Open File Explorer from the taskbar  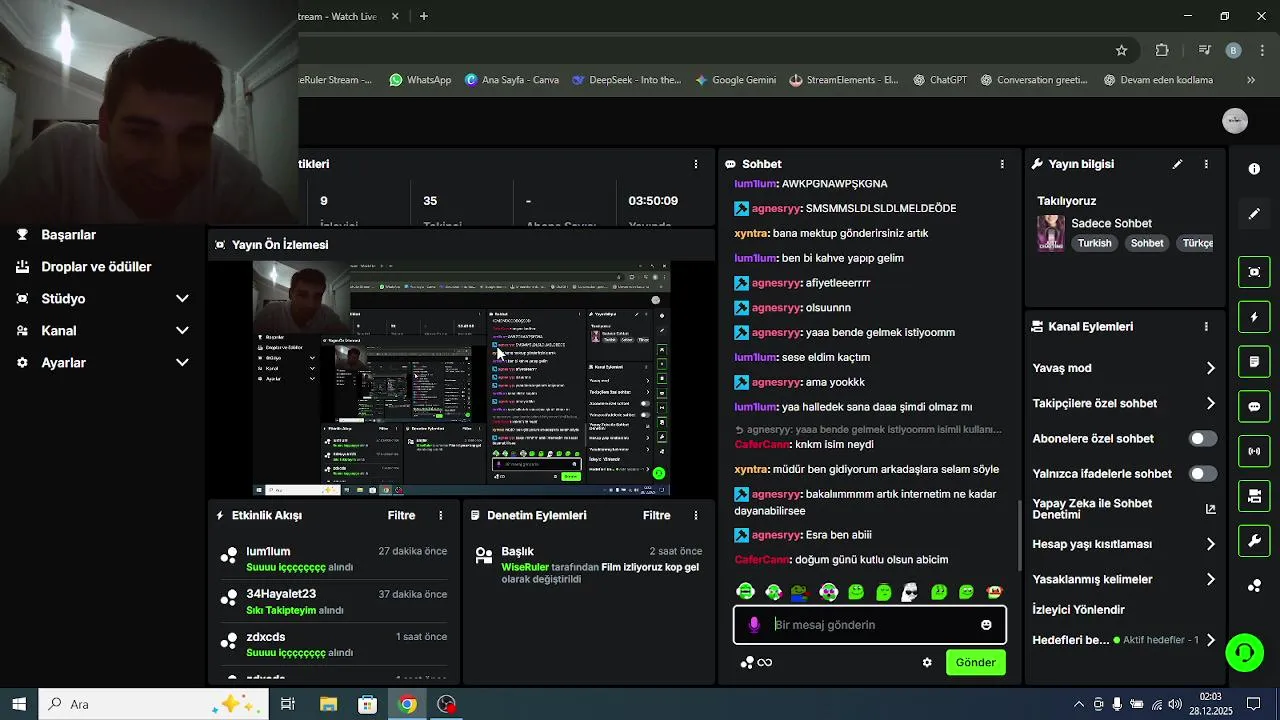coord(328,704)
